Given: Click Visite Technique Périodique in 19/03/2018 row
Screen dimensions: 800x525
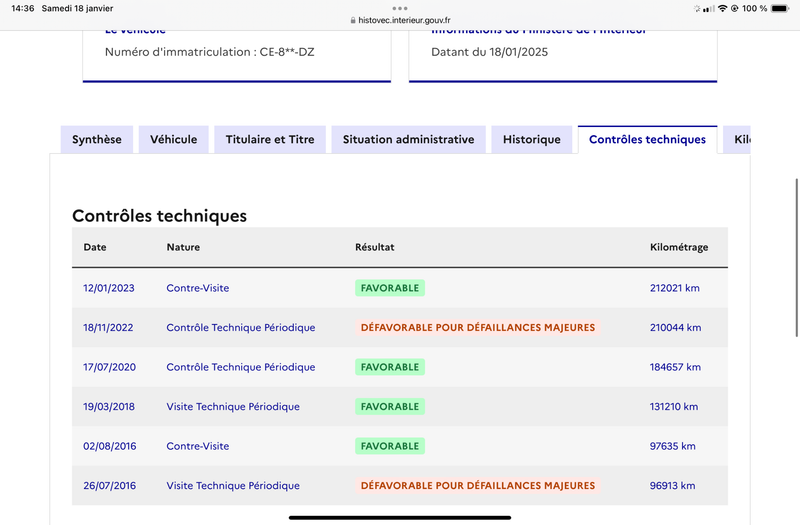Looking at the screenshot, I should click(233, 407).
